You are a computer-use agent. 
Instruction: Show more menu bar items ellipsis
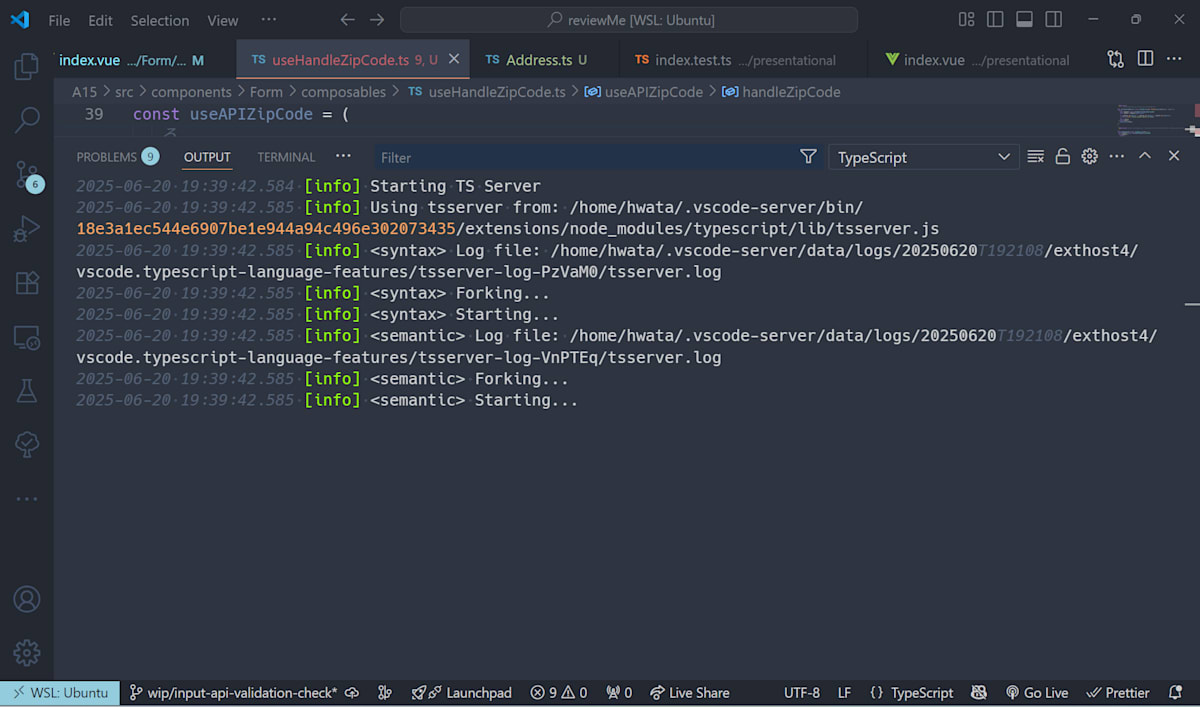click(x=268, y=20)
